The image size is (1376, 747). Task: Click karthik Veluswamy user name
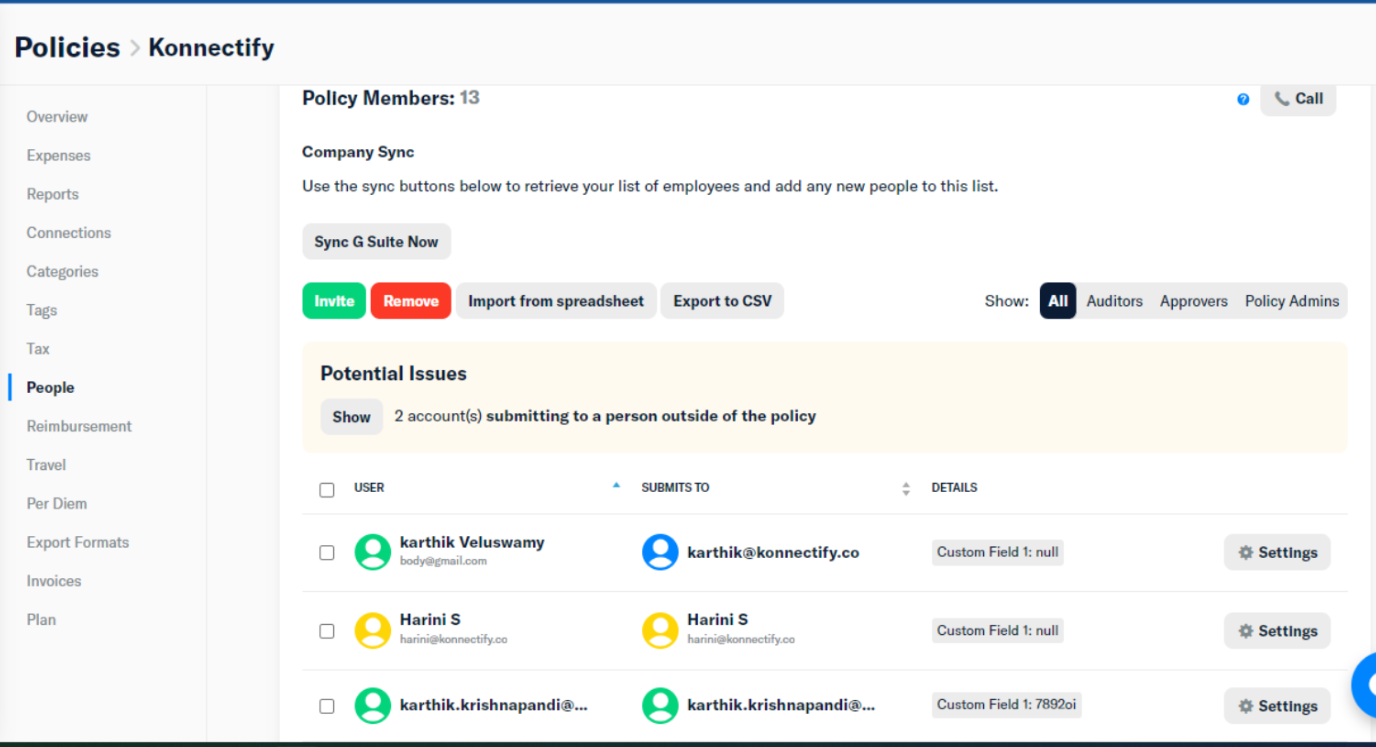[472, 542]
